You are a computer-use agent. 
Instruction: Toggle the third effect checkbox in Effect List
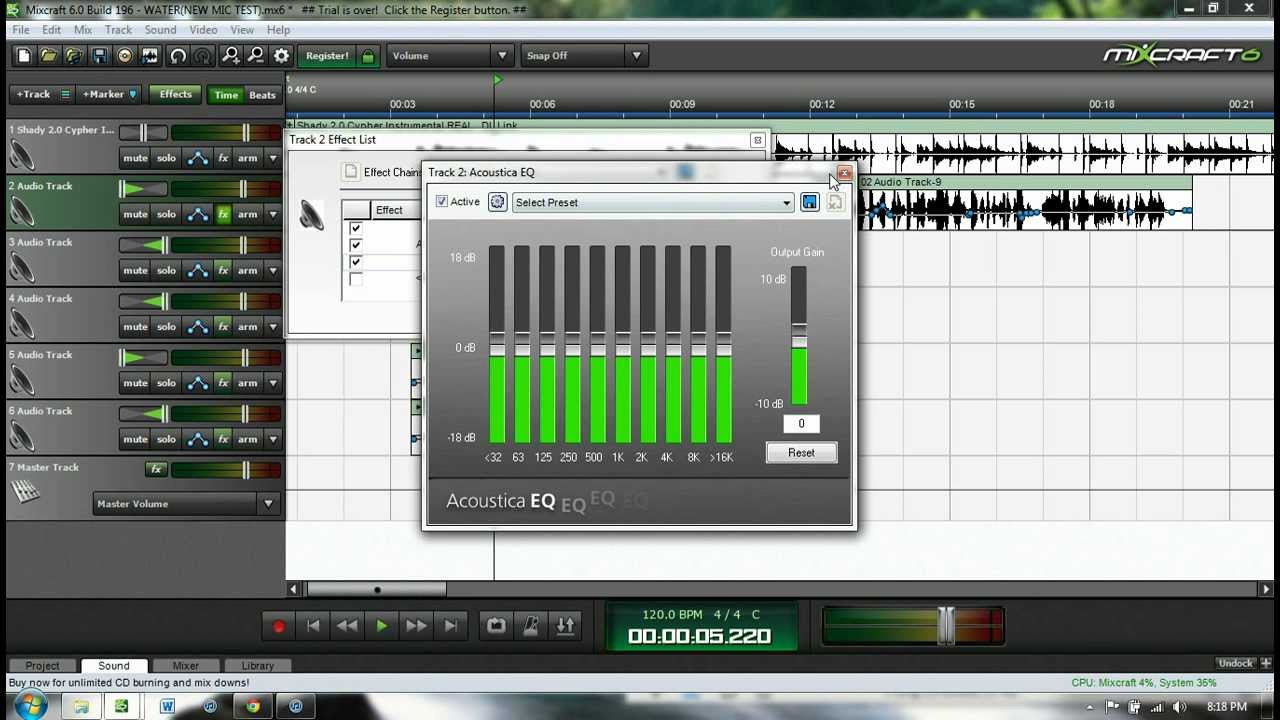(x=355, y=262)
